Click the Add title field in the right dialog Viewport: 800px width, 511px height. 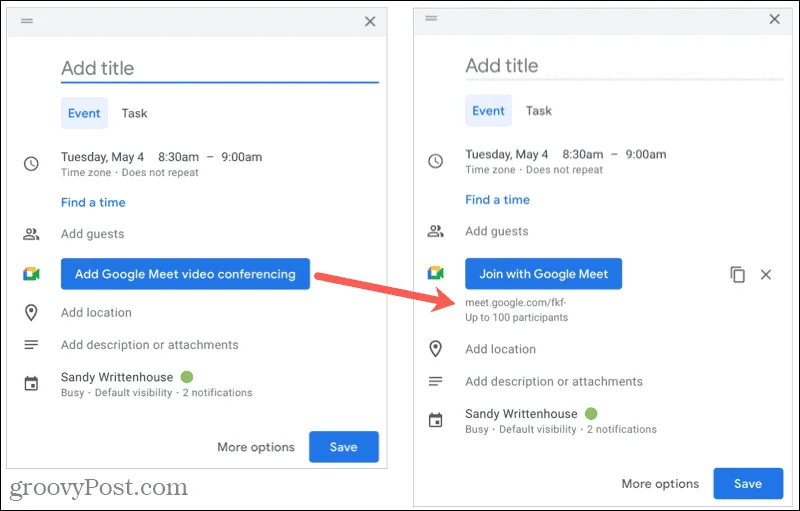[x=624, y=66]
